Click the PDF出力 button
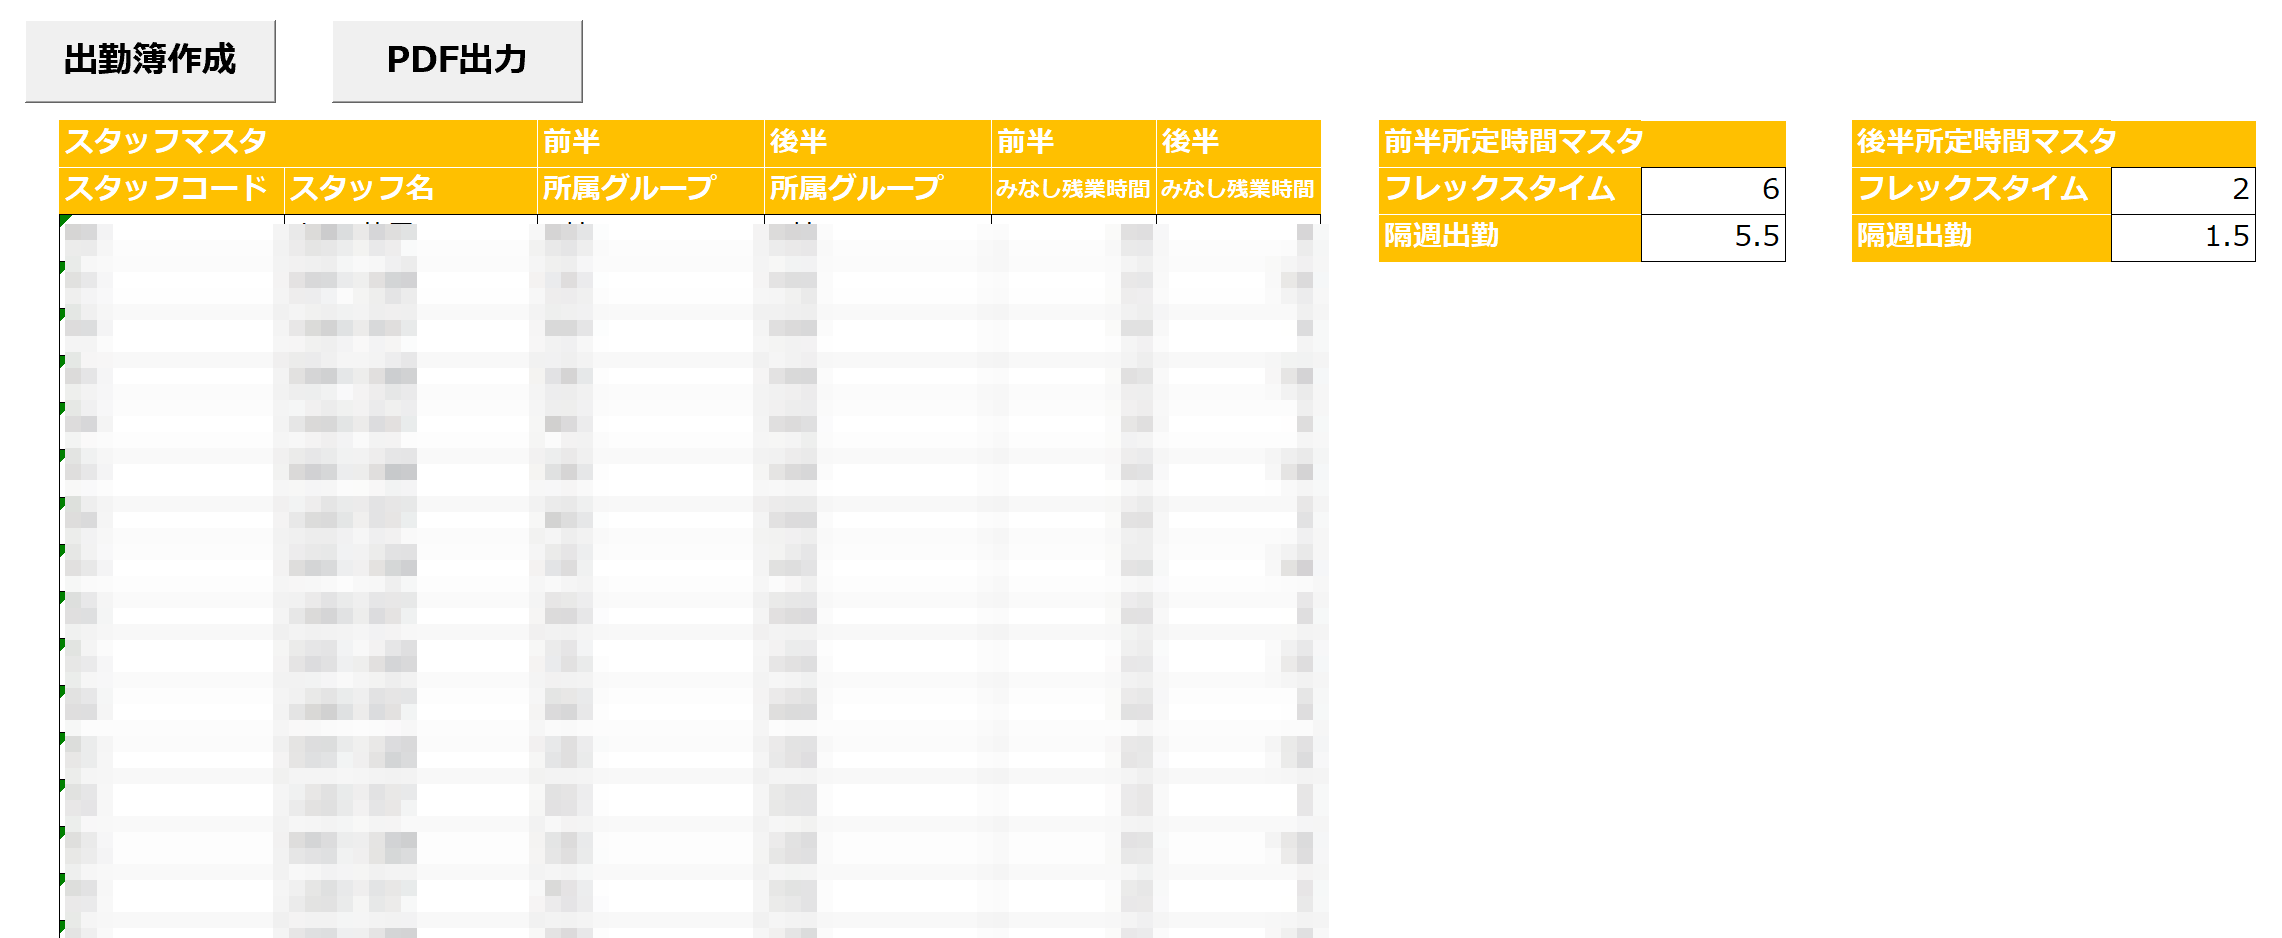Image resolution: width=2282 pixels, height=938 pixels. [457, 61]
